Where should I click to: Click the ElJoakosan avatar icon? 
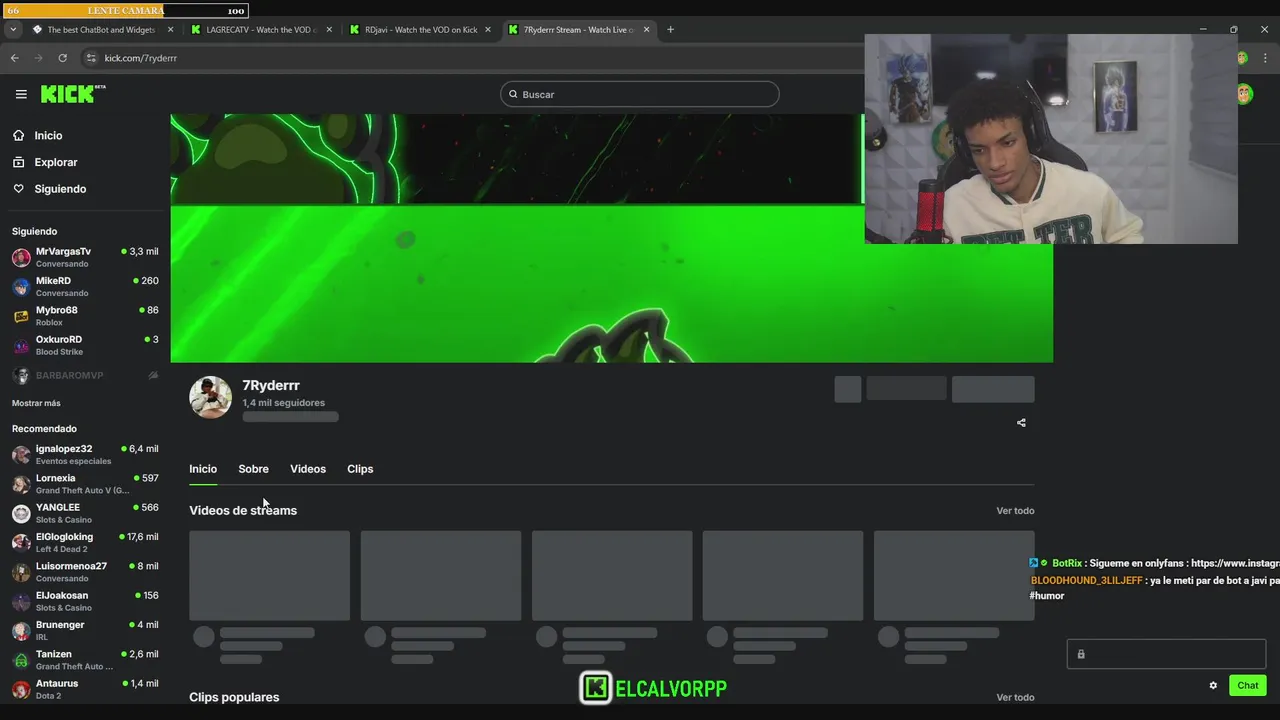pos(21,601)
